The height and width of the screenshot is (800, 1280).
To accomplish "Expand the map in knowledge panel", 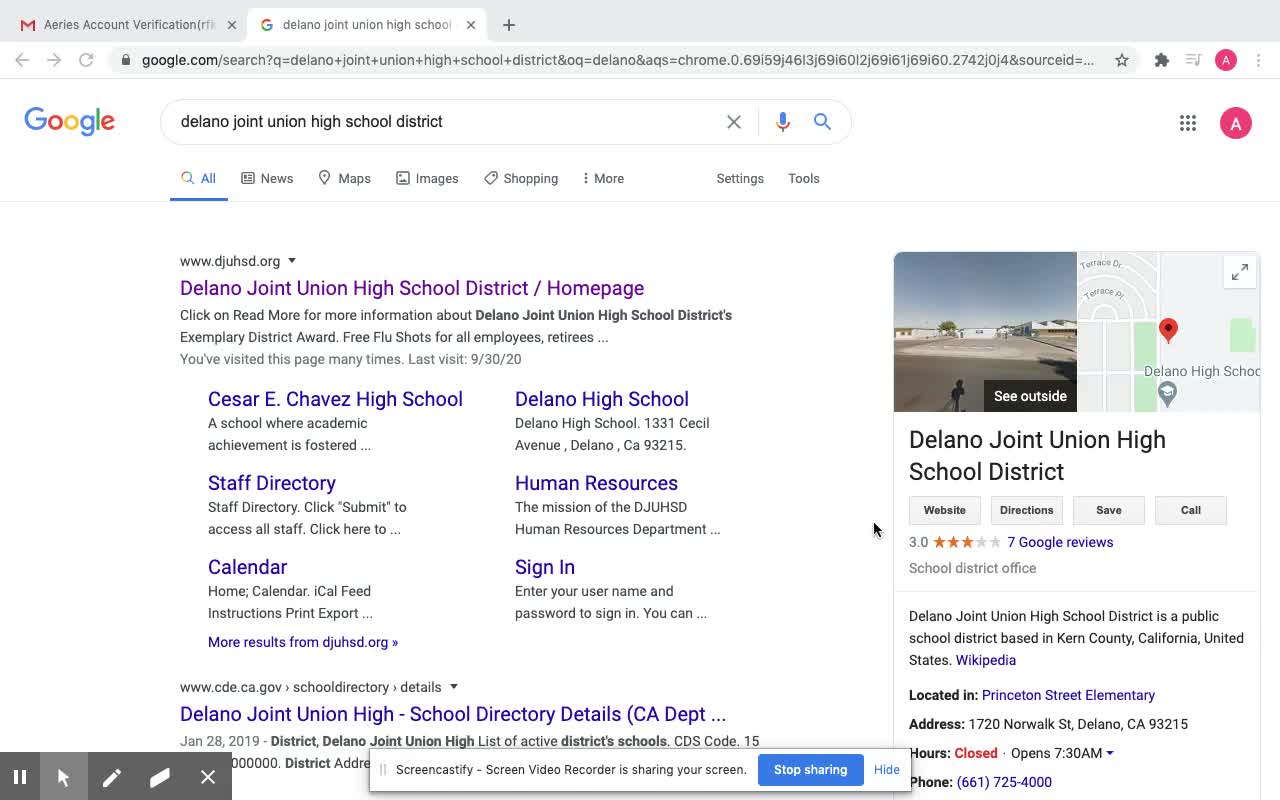I will [x=1240, y=272].
